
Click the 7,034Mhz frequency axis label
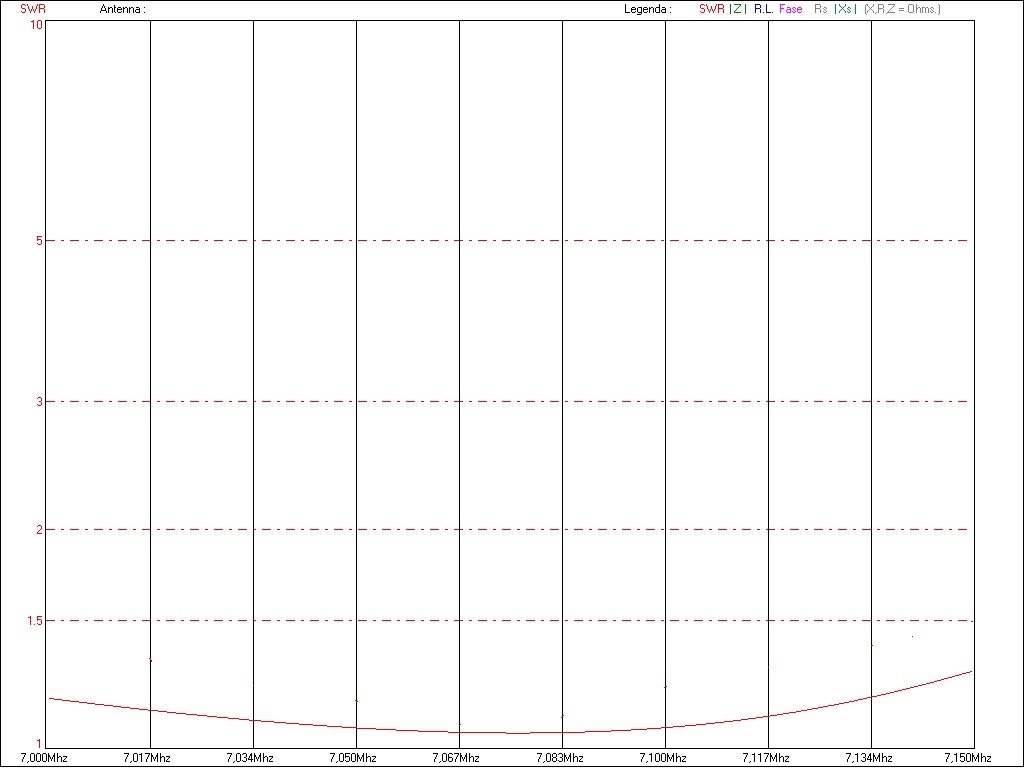point(250,757)
